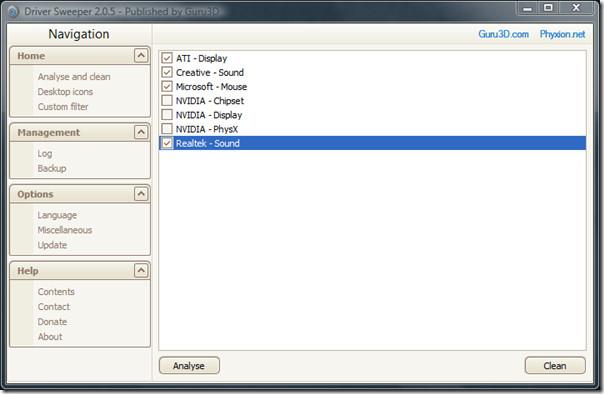The height and width of the screenshot is (394, 604).
Task: Open the Log page
Action: click(x=45, y=154)
